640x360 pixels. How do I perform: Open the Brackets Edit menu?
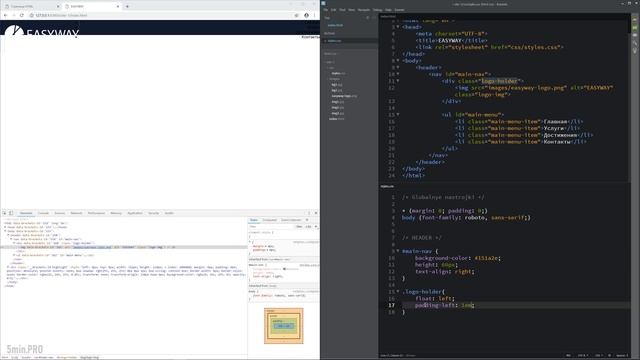(x=333, y=10)
